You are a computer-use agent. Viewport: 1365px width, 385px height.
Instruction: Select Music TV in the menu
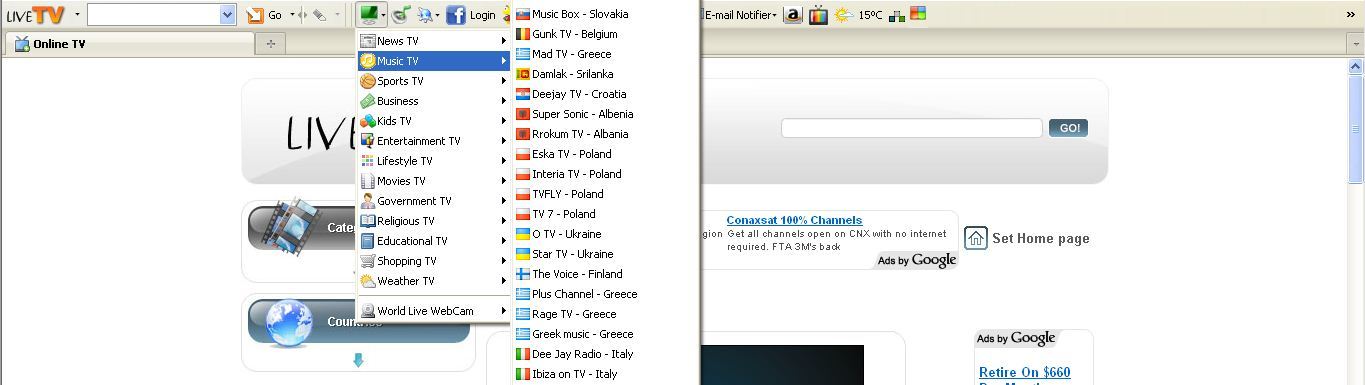434,61
